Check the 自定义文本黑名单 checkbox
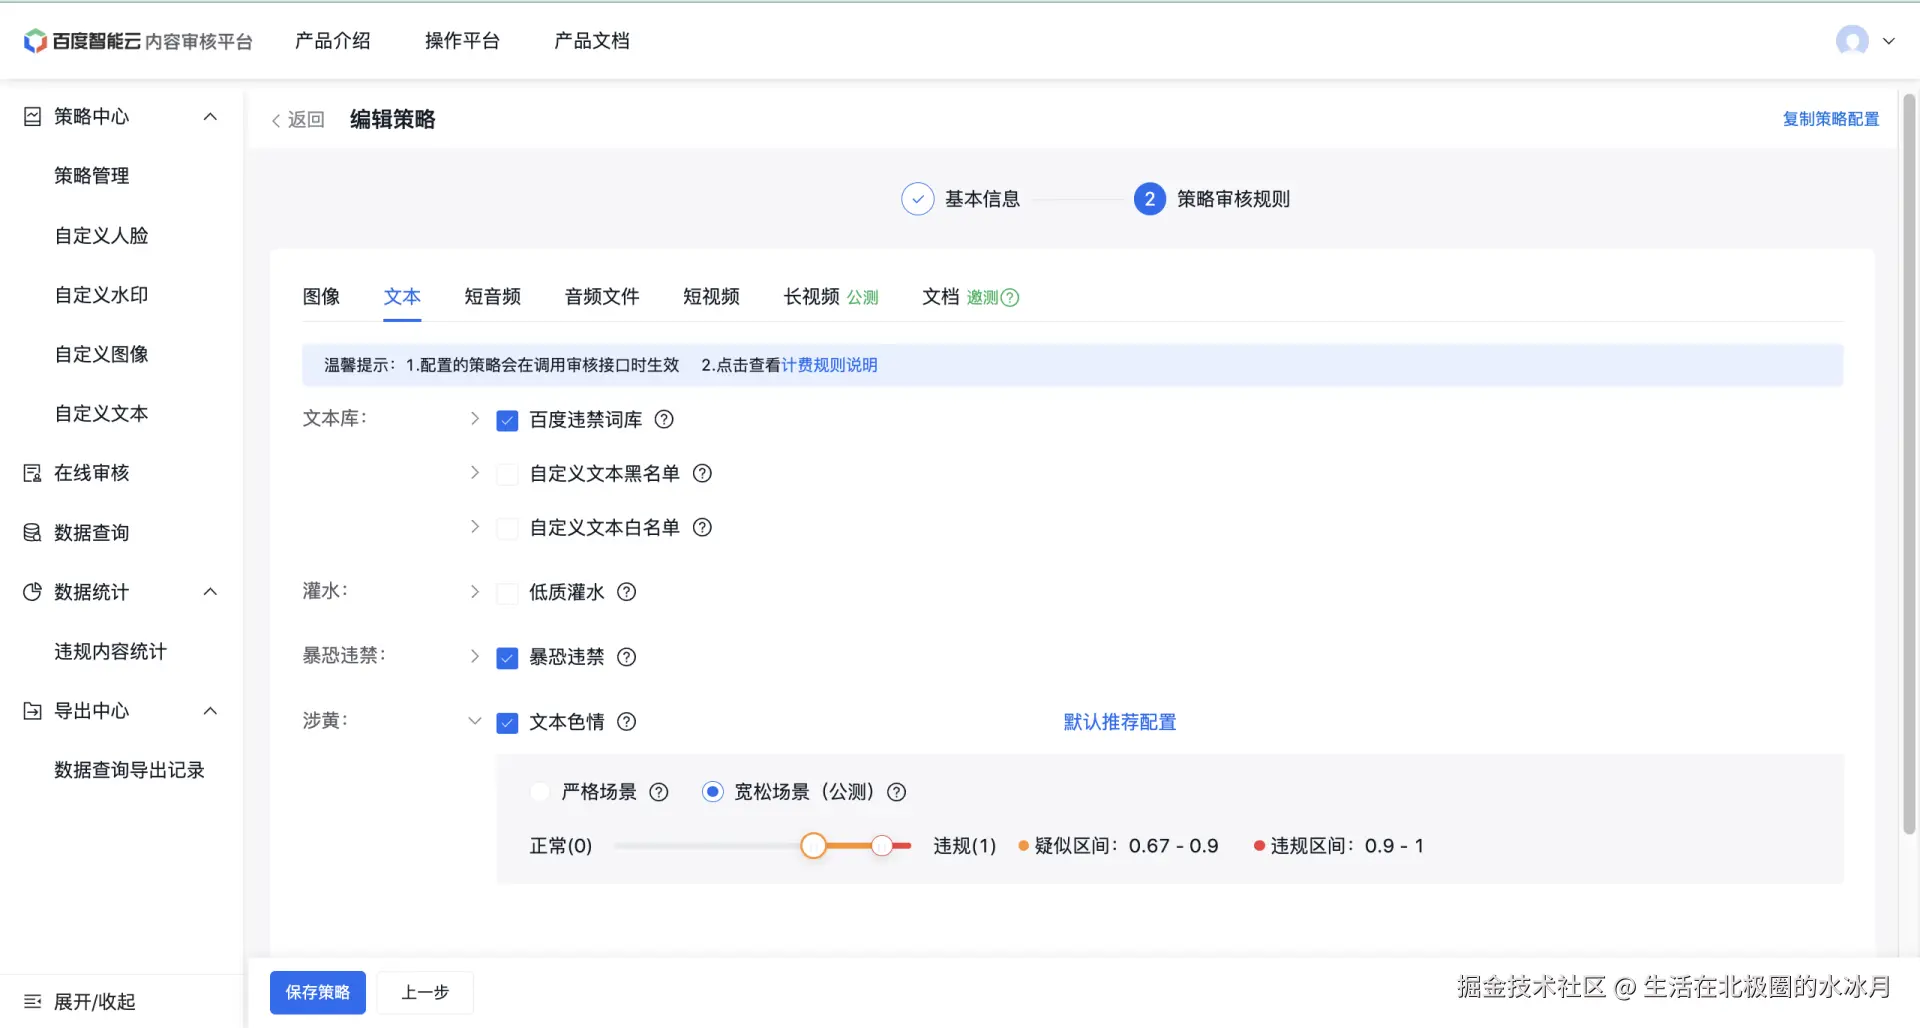The height and width of the screenshot is (1028, 1920). [508, 474]
